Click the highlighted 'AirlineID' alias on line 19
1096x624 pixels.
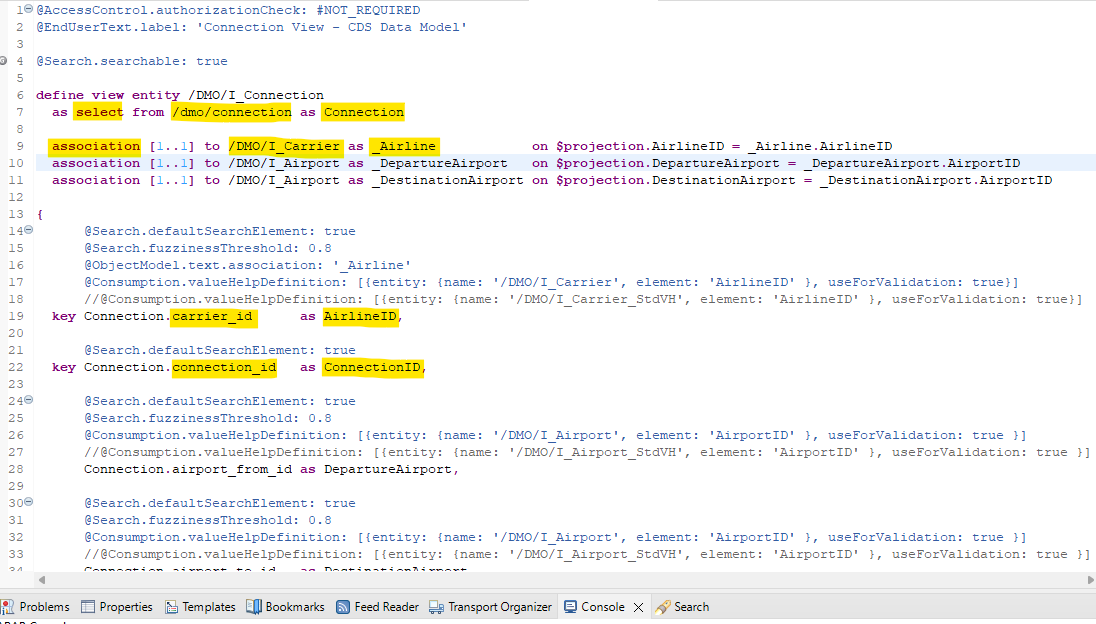click(361, 317)
